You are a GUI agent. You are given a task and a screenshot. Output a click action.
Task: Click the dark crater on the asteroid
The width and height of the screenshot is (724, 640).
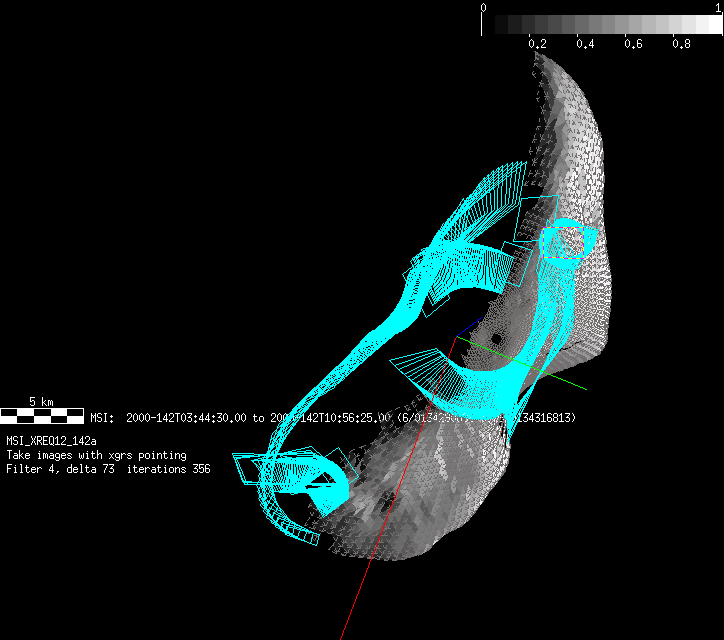[496, 339]
